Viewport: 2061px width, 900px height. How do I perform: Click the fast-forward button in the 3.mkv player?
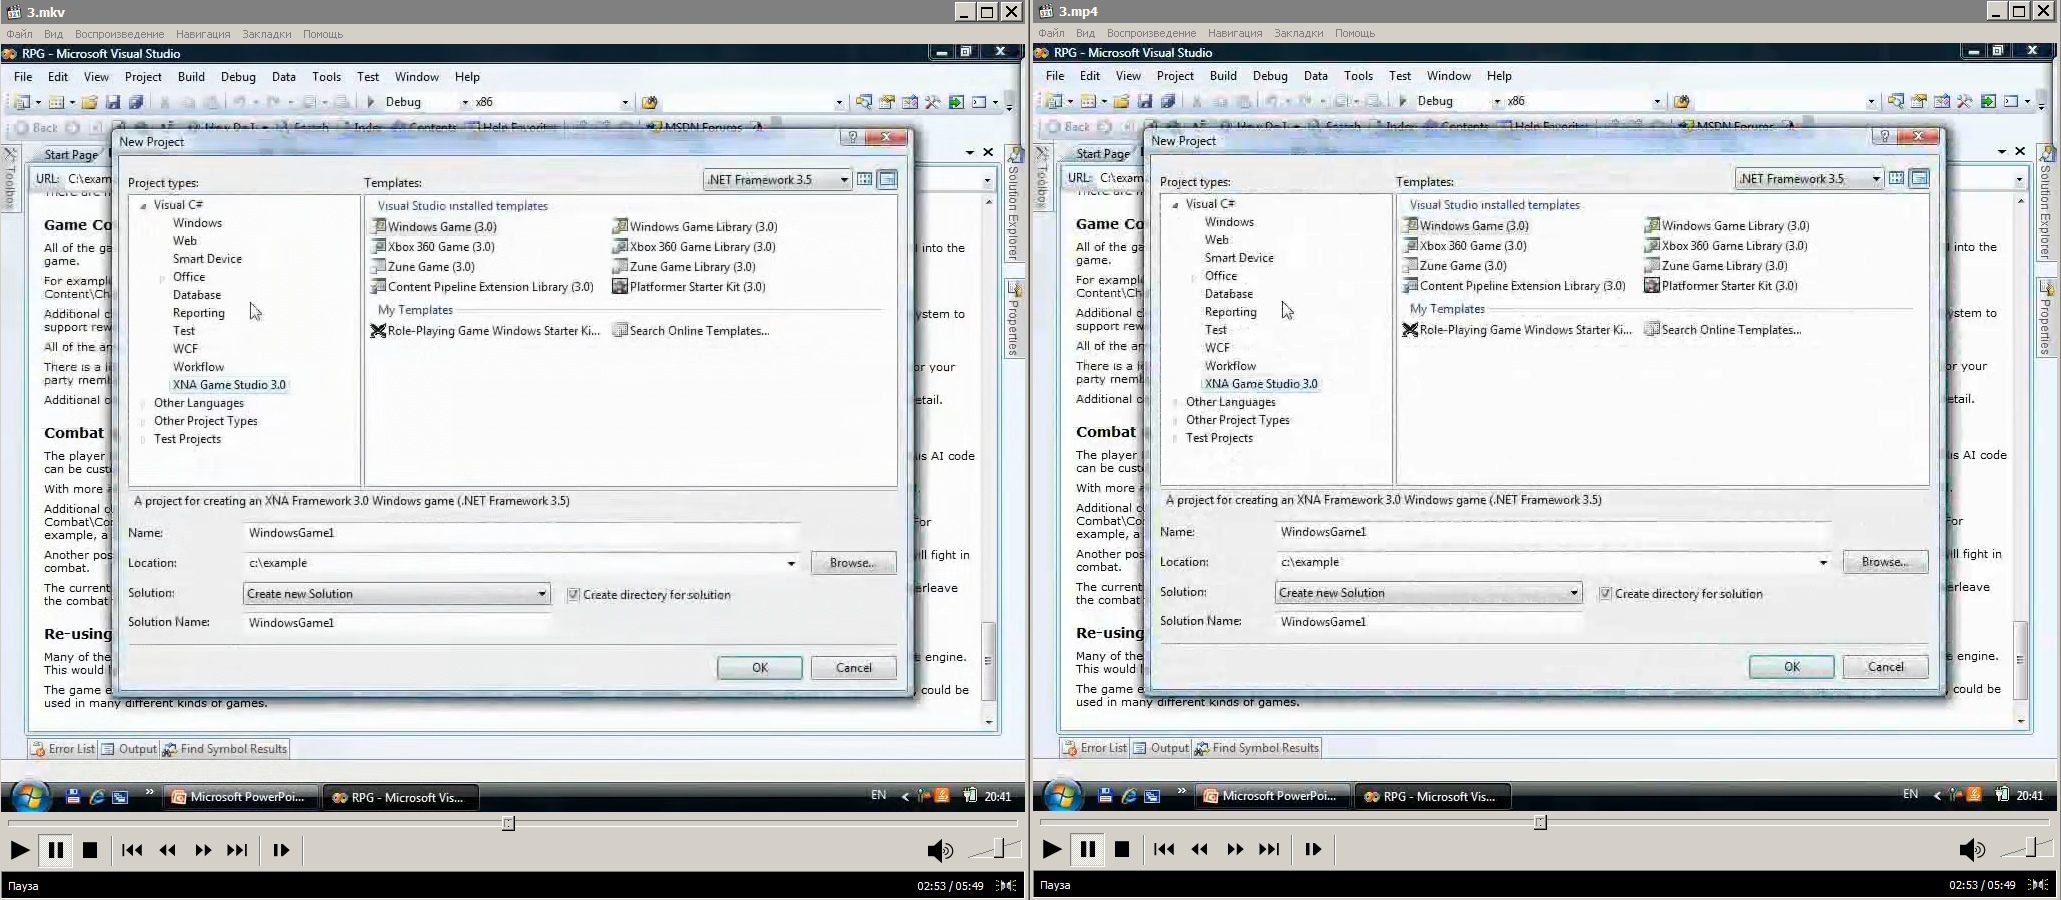pyautogui.click(x=203, y=850)
